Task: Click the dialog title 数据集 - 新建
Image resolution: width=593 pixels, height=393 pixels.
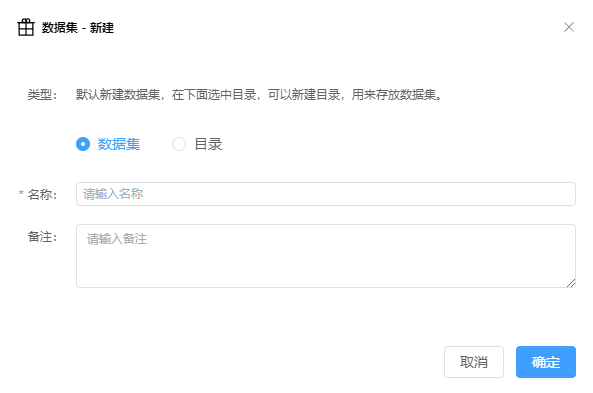Action: [78, 28]
